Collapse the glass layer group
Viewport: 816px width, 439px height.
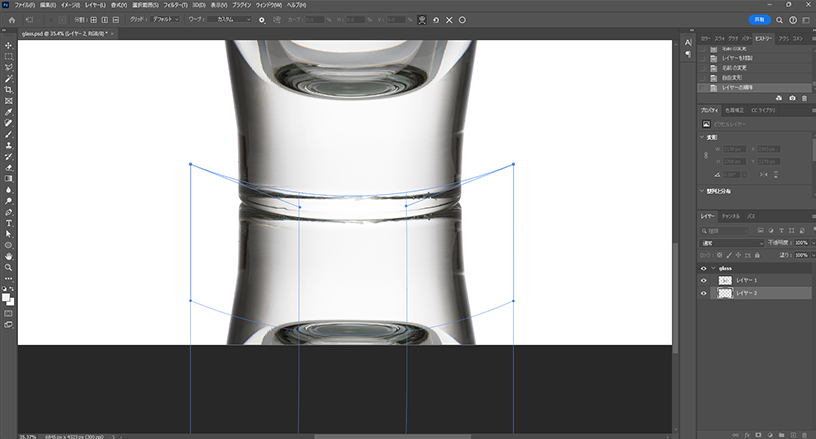[x=713, y=268]
